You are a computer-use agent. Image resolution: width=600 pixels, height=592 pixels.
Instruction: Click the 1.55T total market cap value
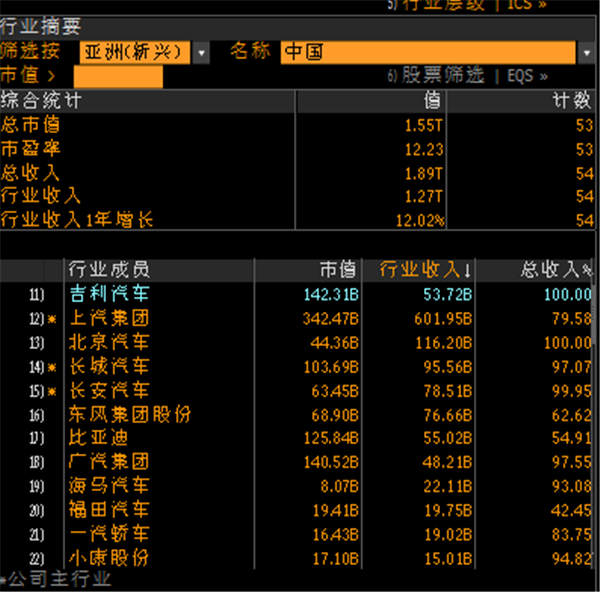424,126
